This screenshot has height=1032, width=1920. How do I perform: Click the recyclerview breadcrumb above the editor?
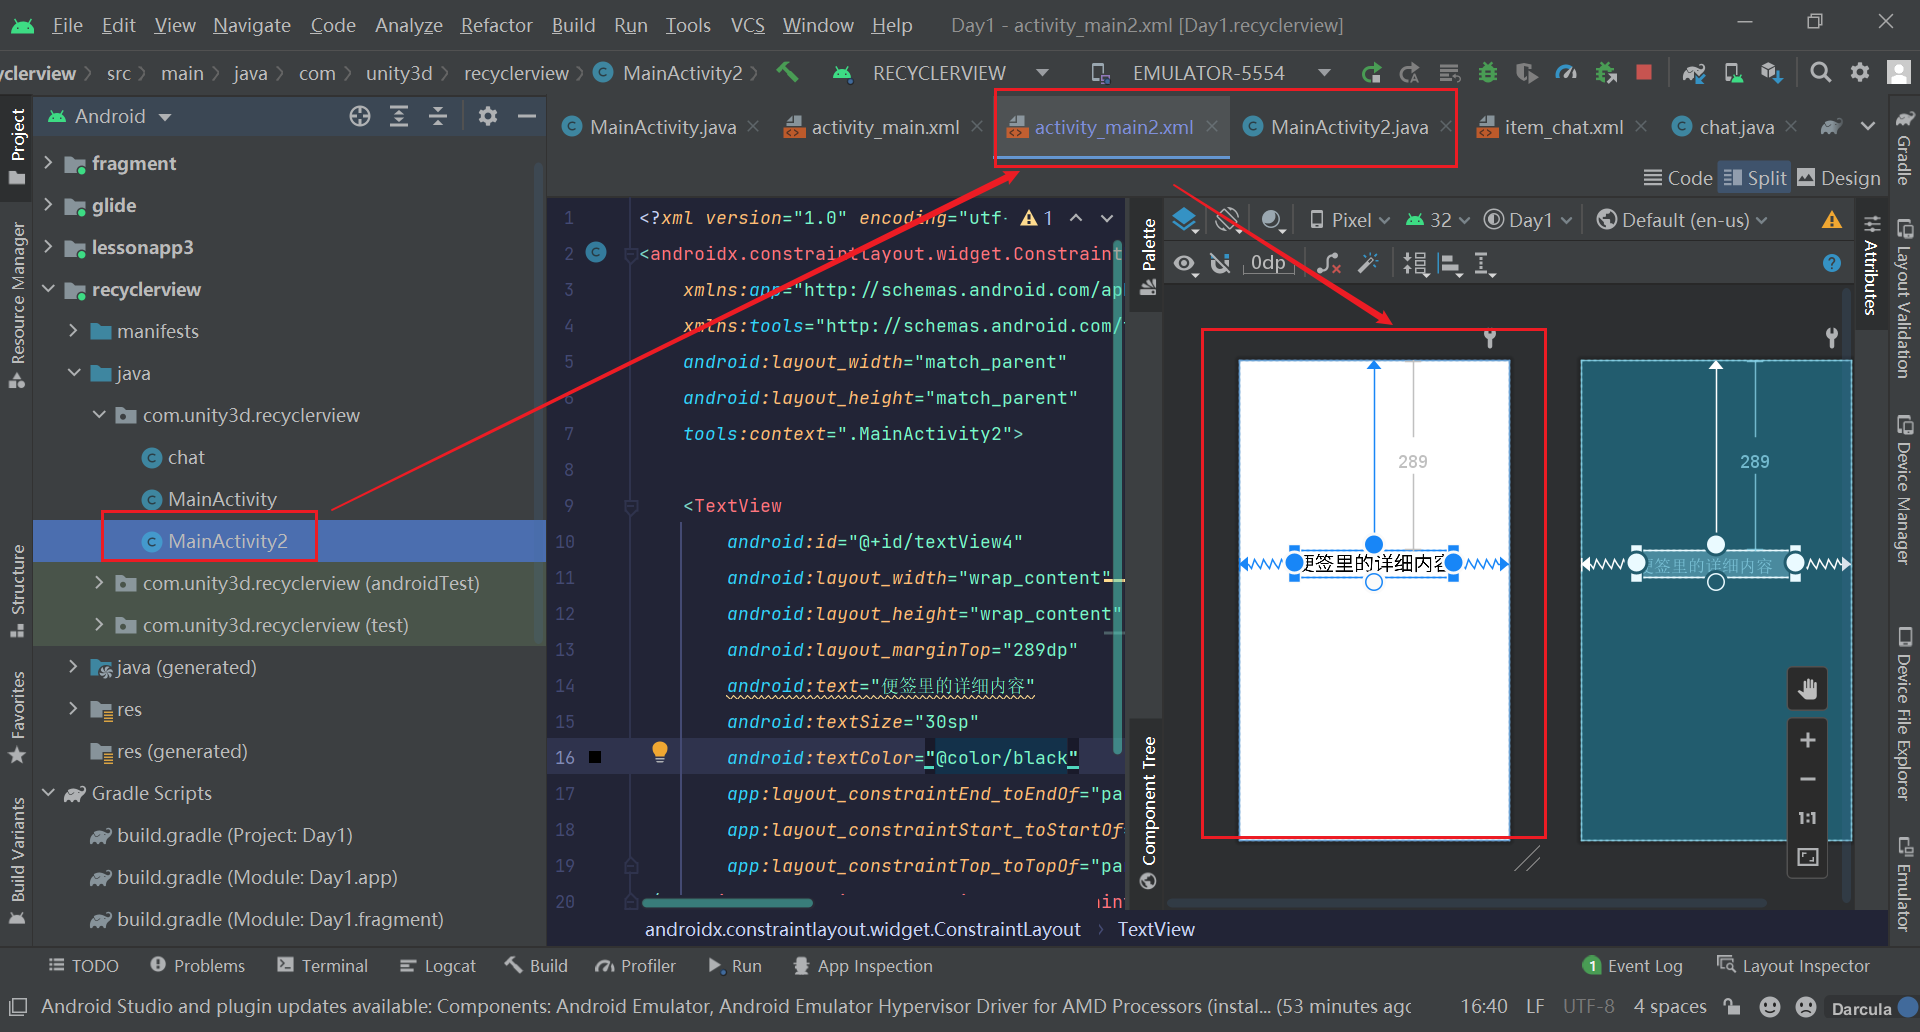pyautogui.click(x=516, y=72)
